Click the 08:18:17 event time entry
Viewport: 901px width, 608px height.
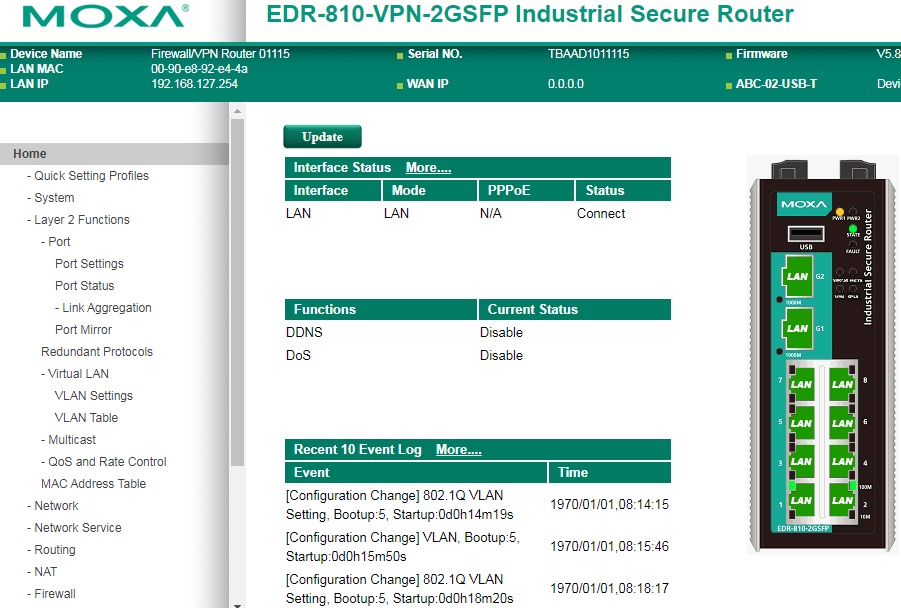(610, 588)
